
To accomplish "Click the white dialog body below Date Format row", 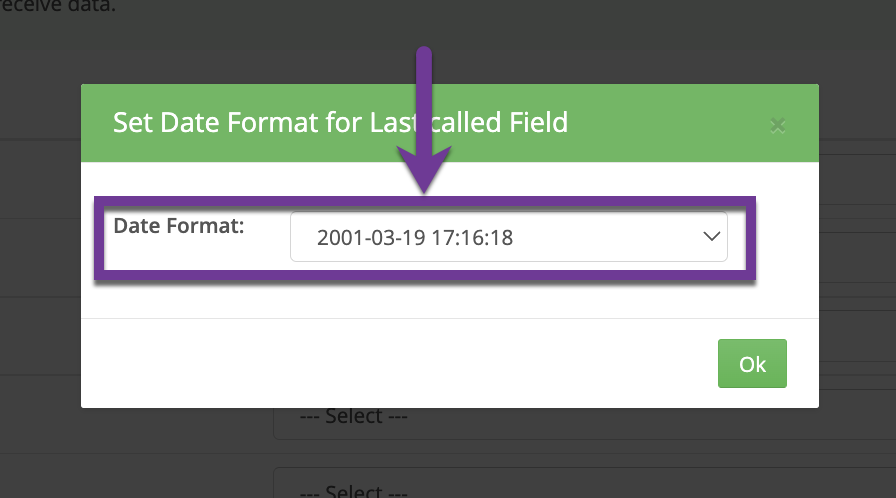I will [x=450, y=300].
